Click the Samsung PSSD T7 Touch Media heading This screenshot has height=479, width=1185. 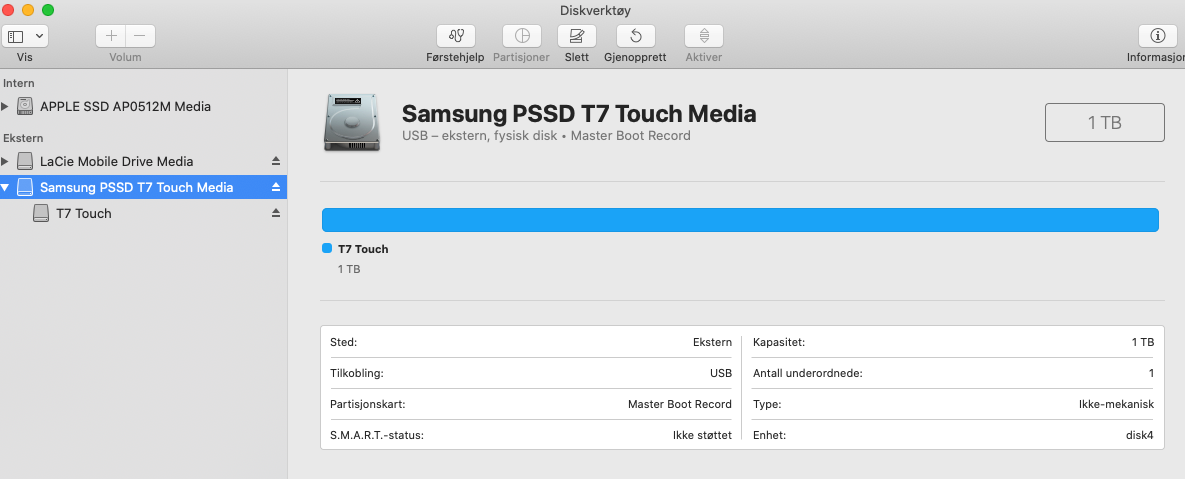pos(579,114)
